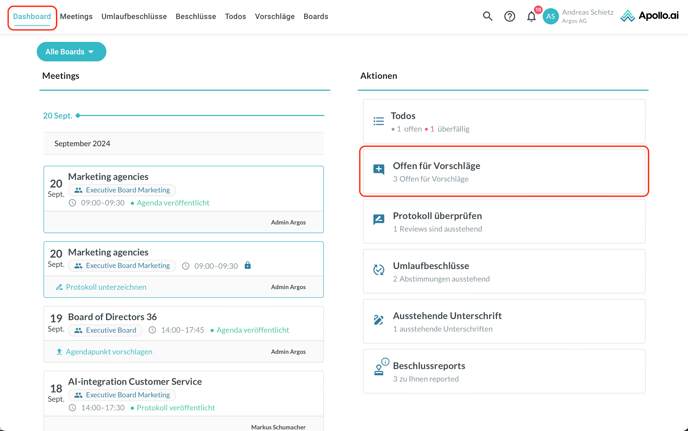This screenshot has width=688, height=431.
Task: Click the Agendapunkt vorschlagen link
Action: coord(108,352)
